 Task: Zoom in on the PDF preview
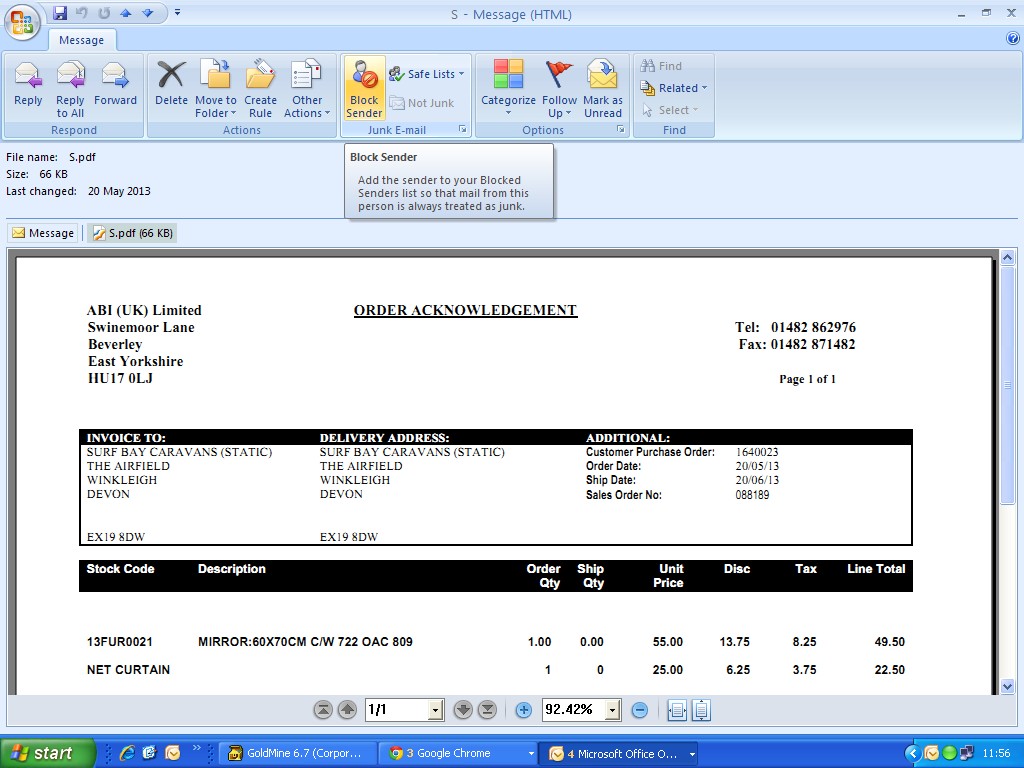[x=523, y=710]
